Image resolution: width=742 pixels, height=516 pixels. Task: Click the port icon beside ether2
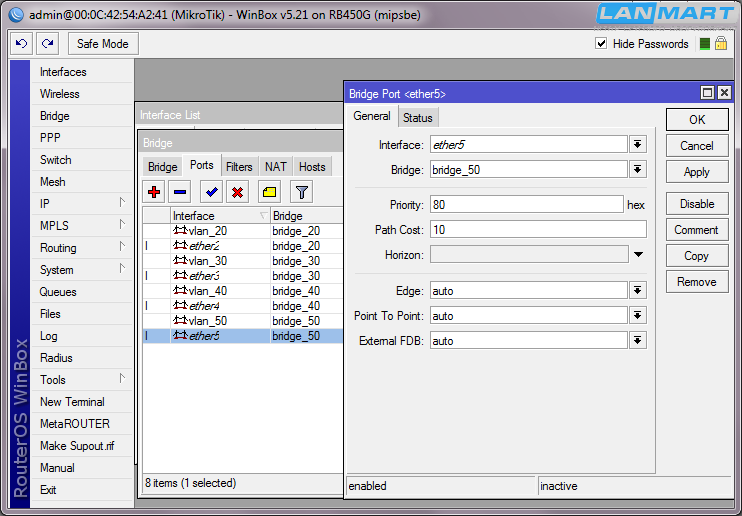(x=180, y=246)
